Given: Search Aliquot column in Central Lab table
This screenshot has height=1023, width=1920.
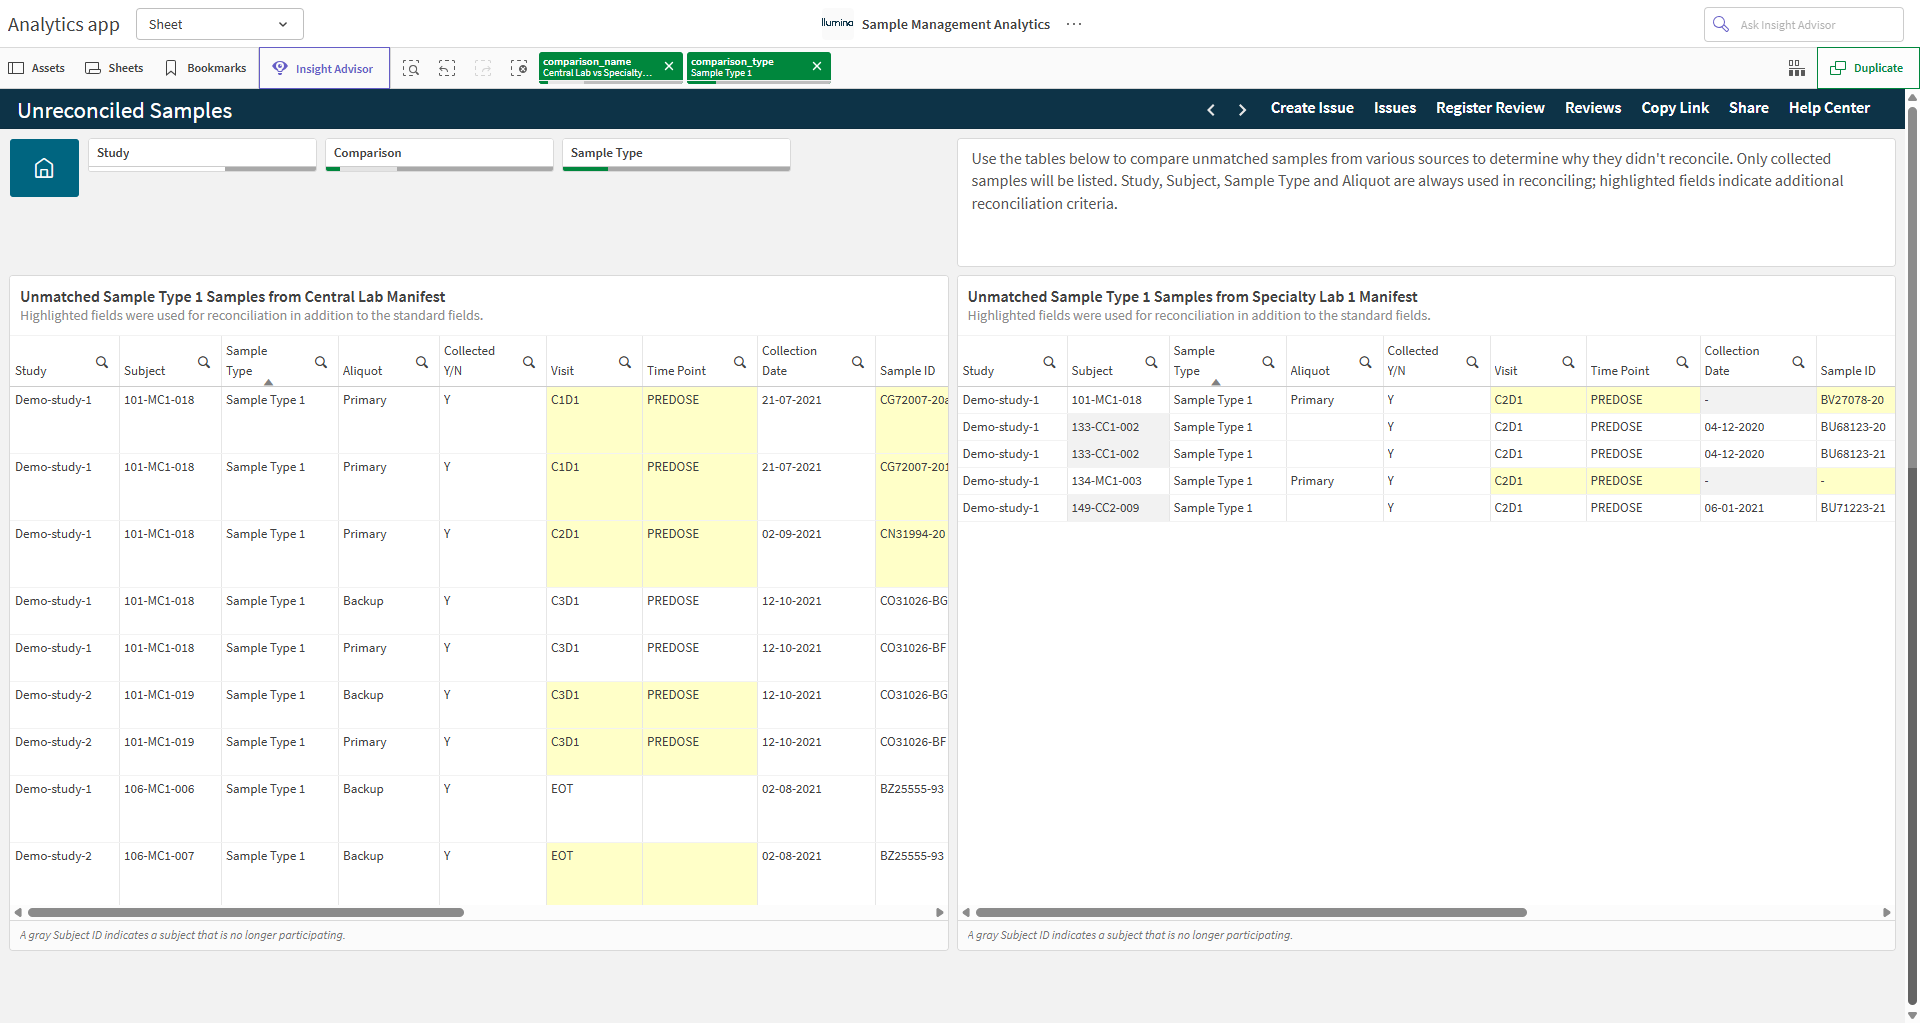Looking at the screenshot, I should (422, 362).
